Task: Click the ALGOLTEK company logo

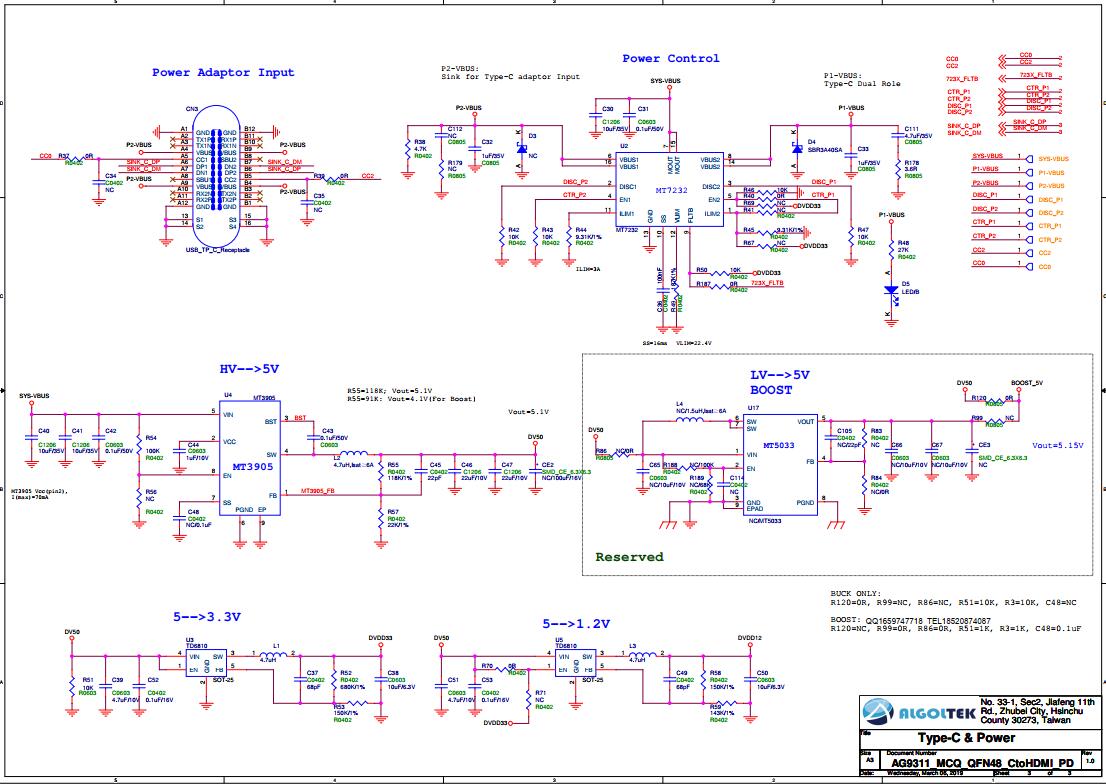Action: coord(918,713)
